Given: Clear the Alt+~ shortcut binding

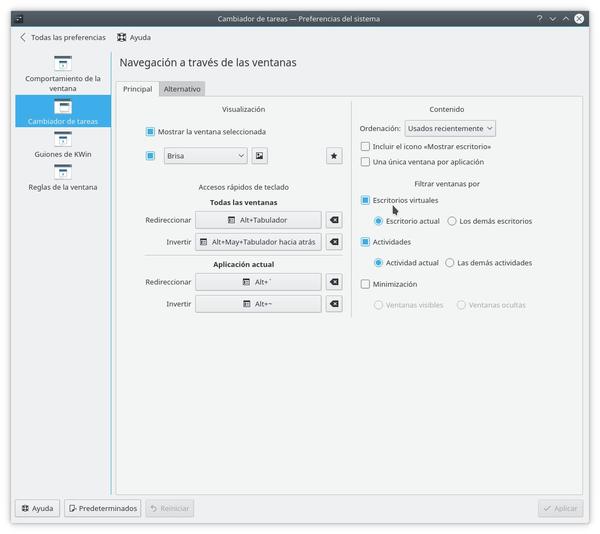Looking at the screenshot, I should (334, 304).
